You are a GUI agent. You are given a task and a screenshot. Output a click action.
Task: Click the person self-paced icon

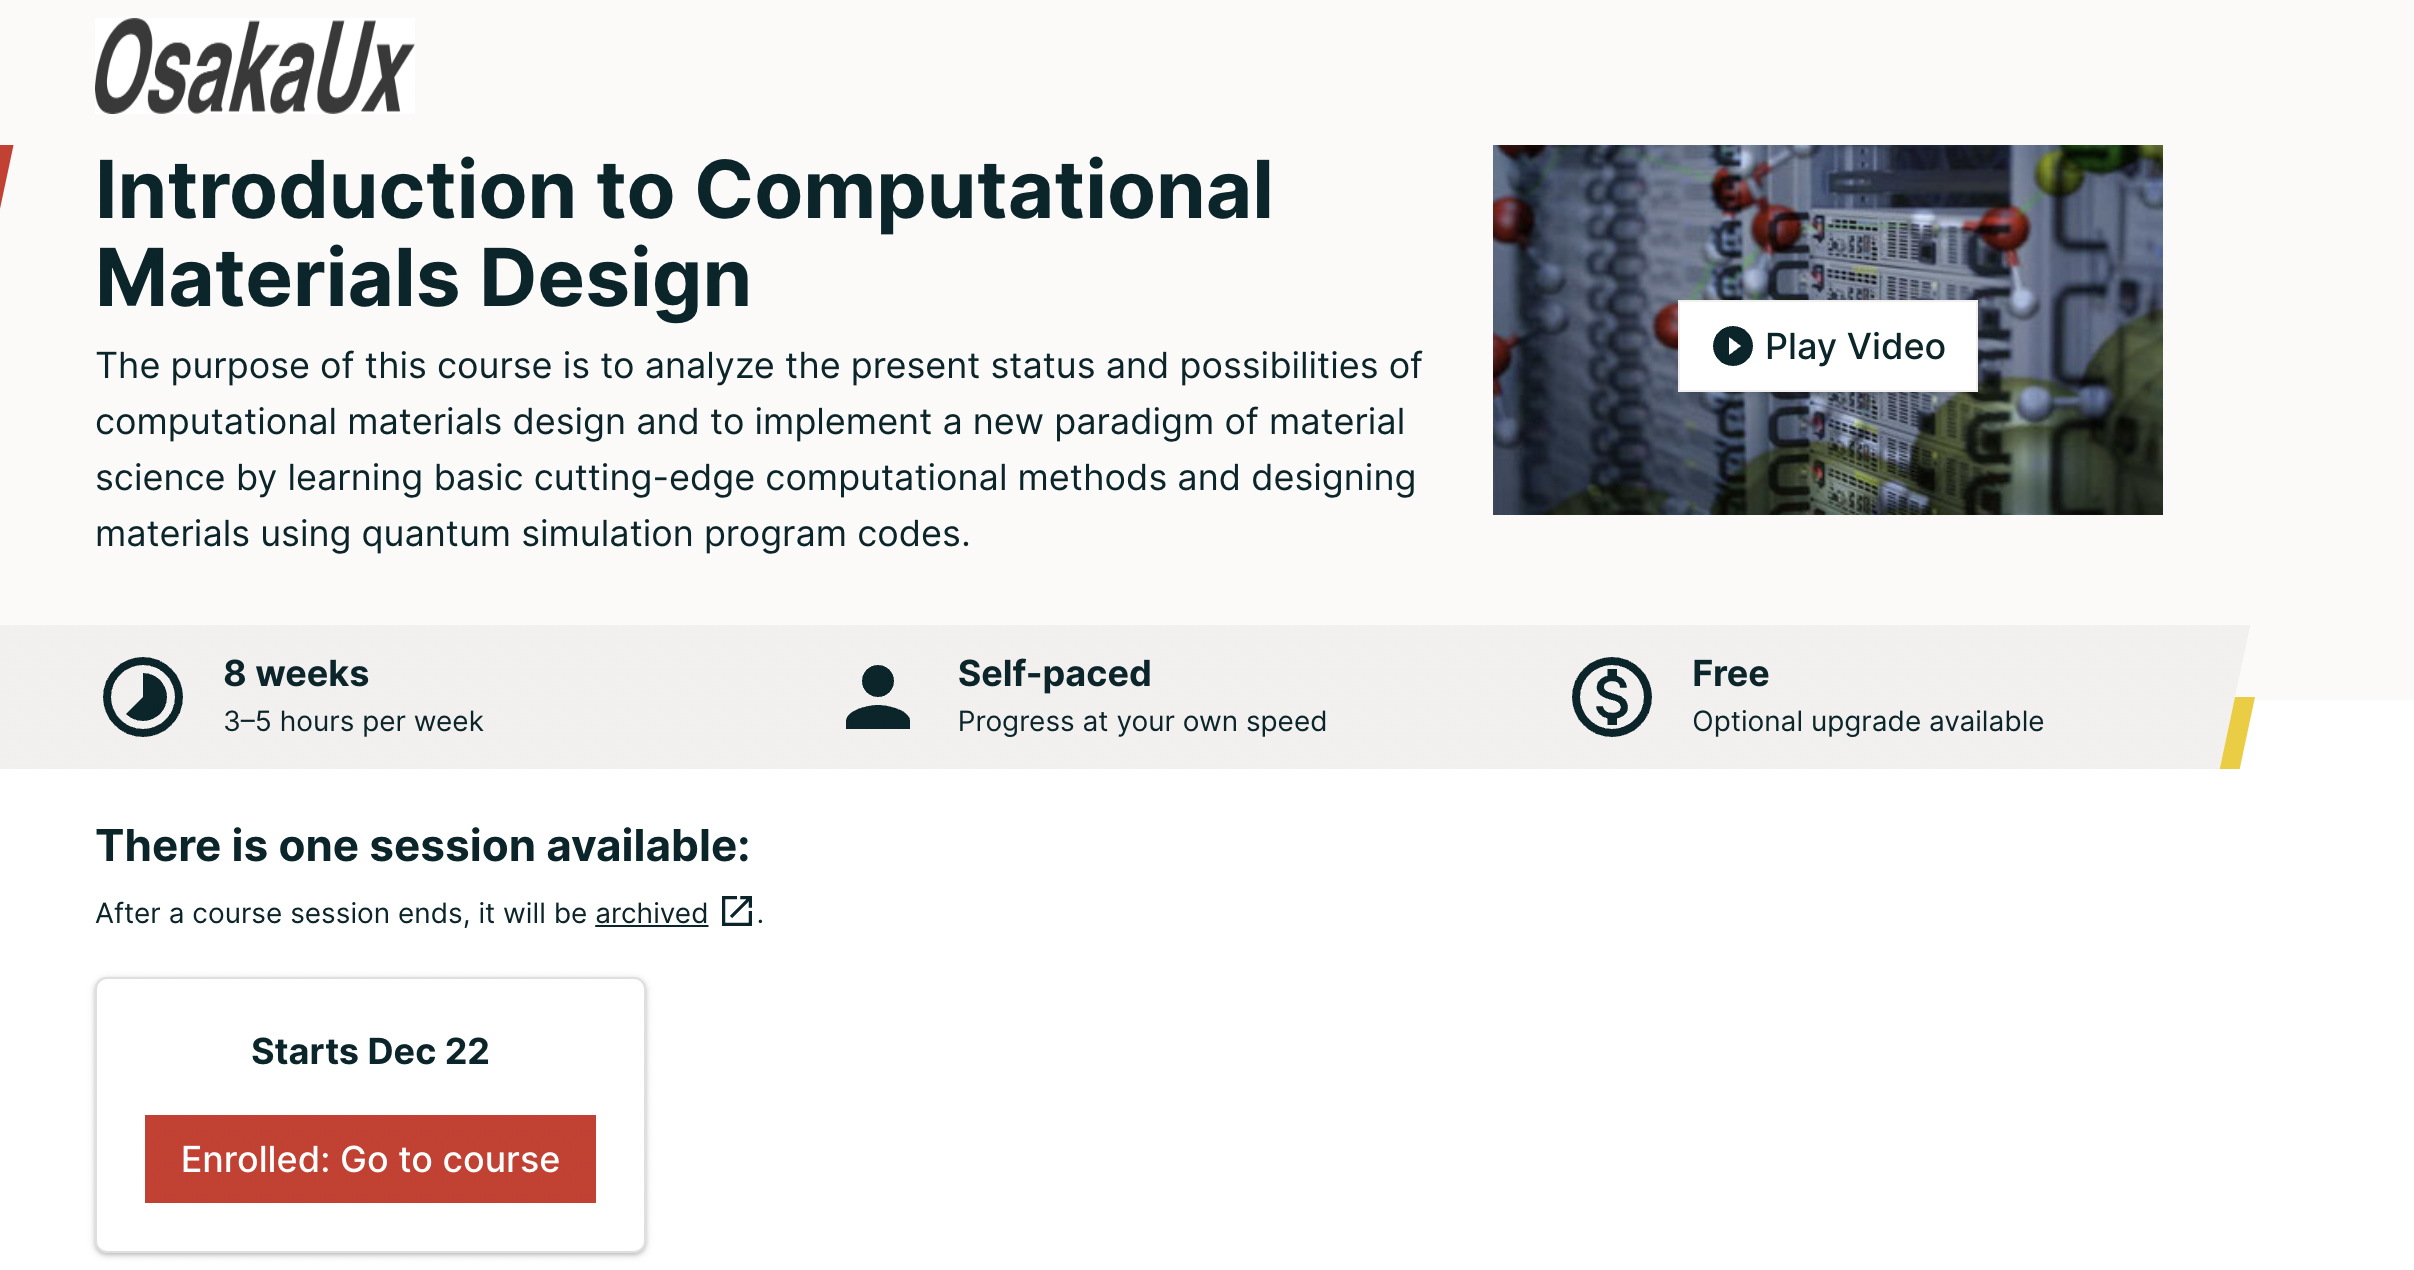(x=877, y=697)
